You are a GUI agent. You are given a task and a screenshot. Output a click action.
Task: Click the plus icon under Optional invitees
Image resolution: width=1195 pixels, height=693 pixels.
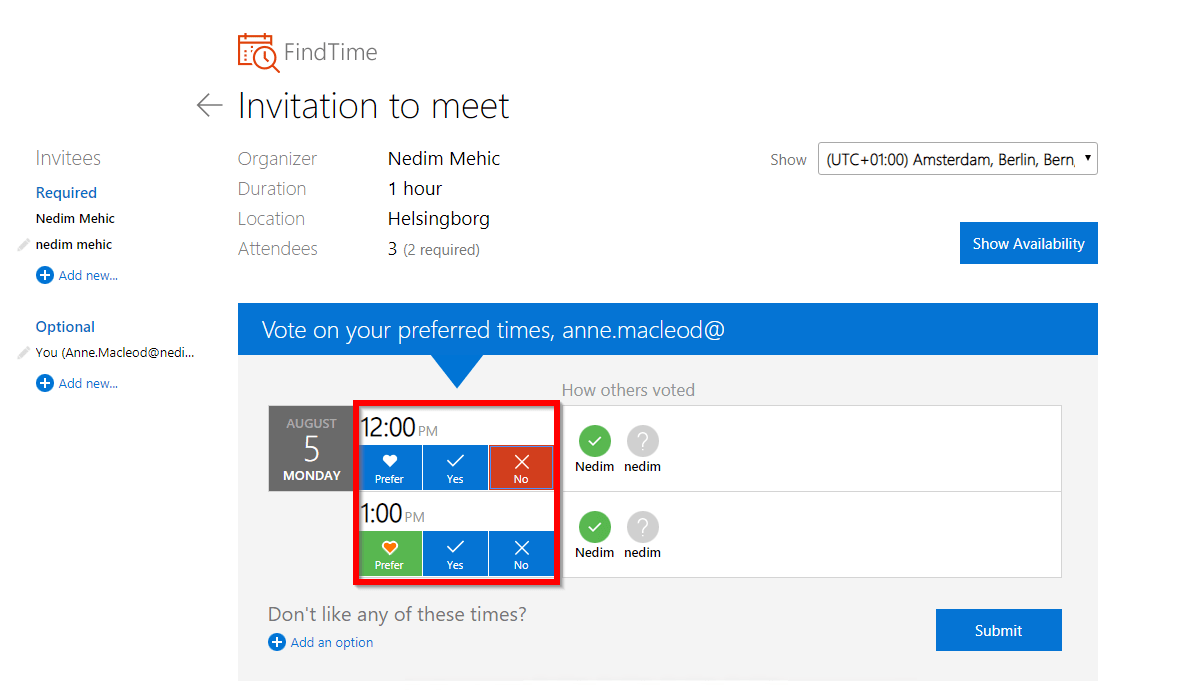click(x=45, y=383)
